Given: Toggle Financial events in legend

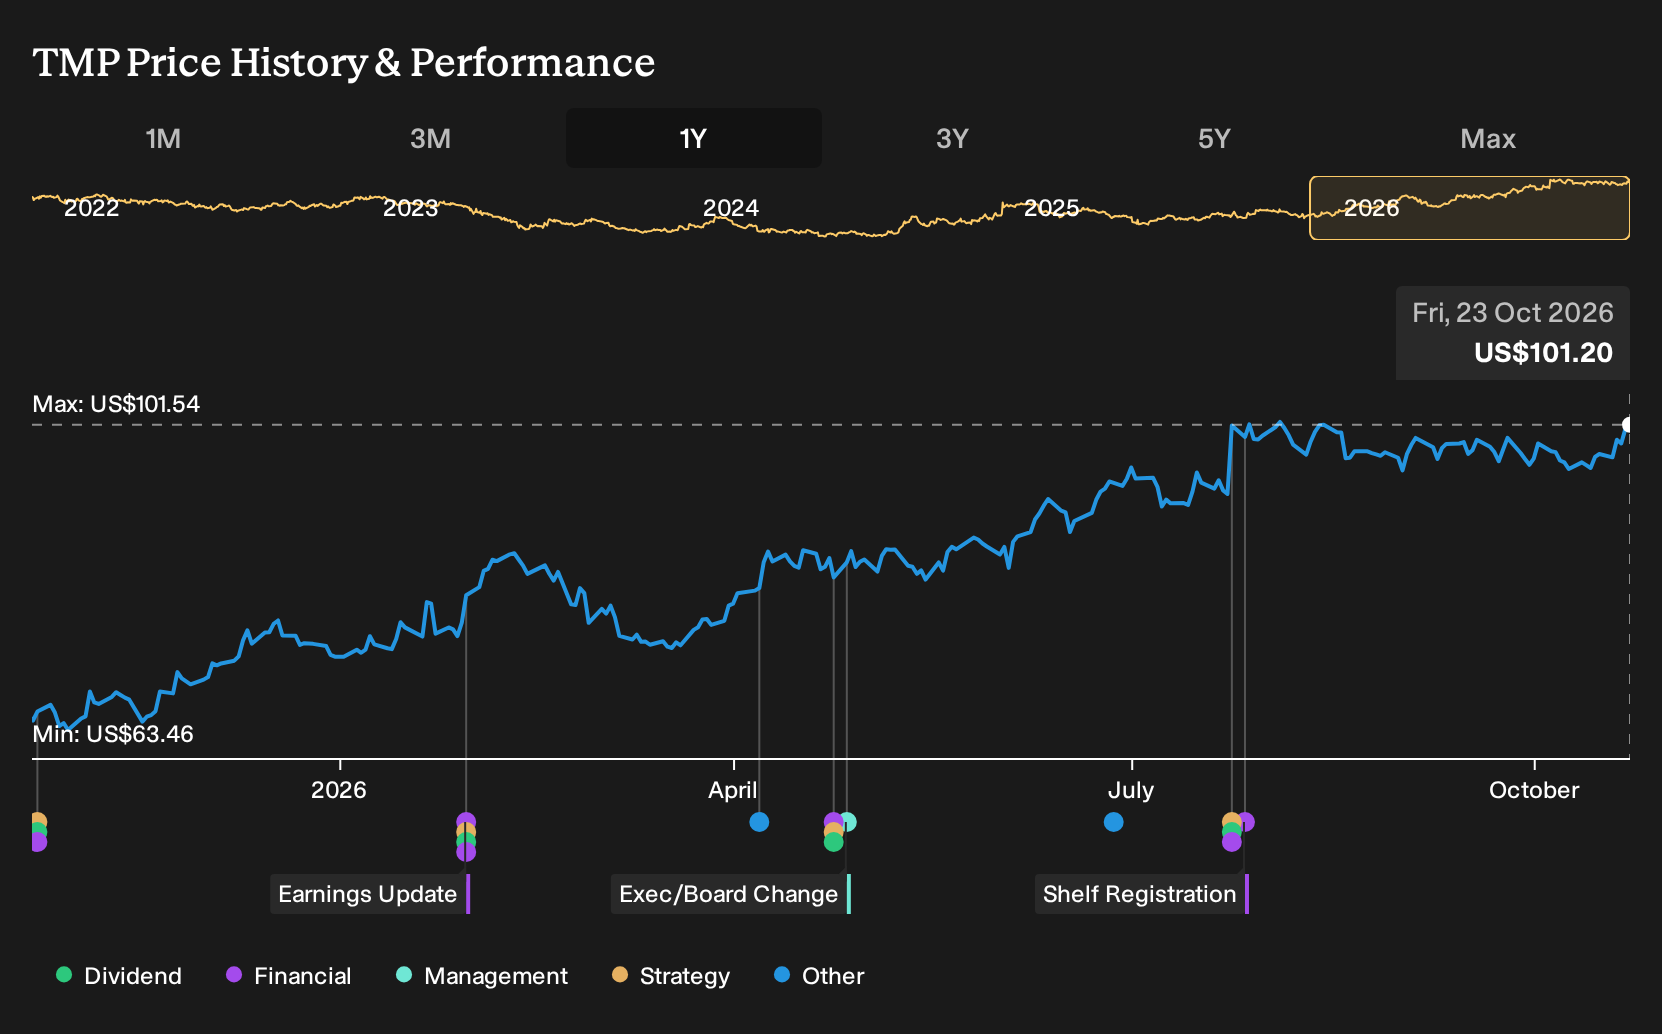Looking at the screenshot, I should (x=288, y=976).
